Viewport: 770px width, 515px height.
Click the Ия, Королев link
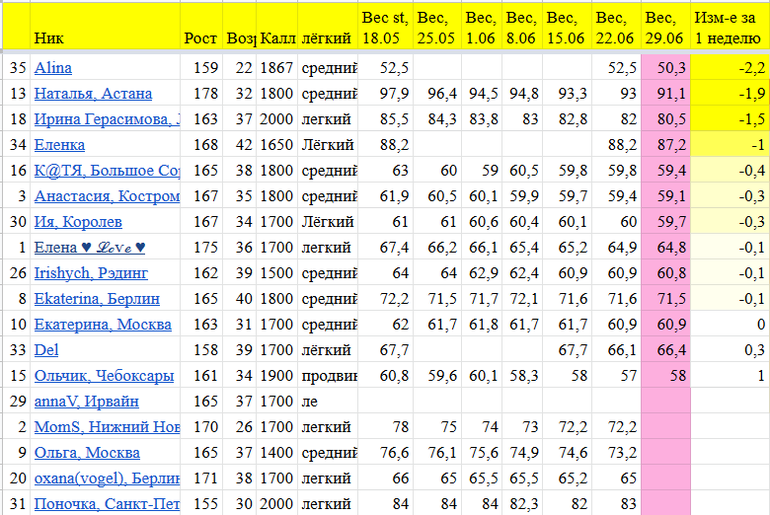[x=78, y=222]
